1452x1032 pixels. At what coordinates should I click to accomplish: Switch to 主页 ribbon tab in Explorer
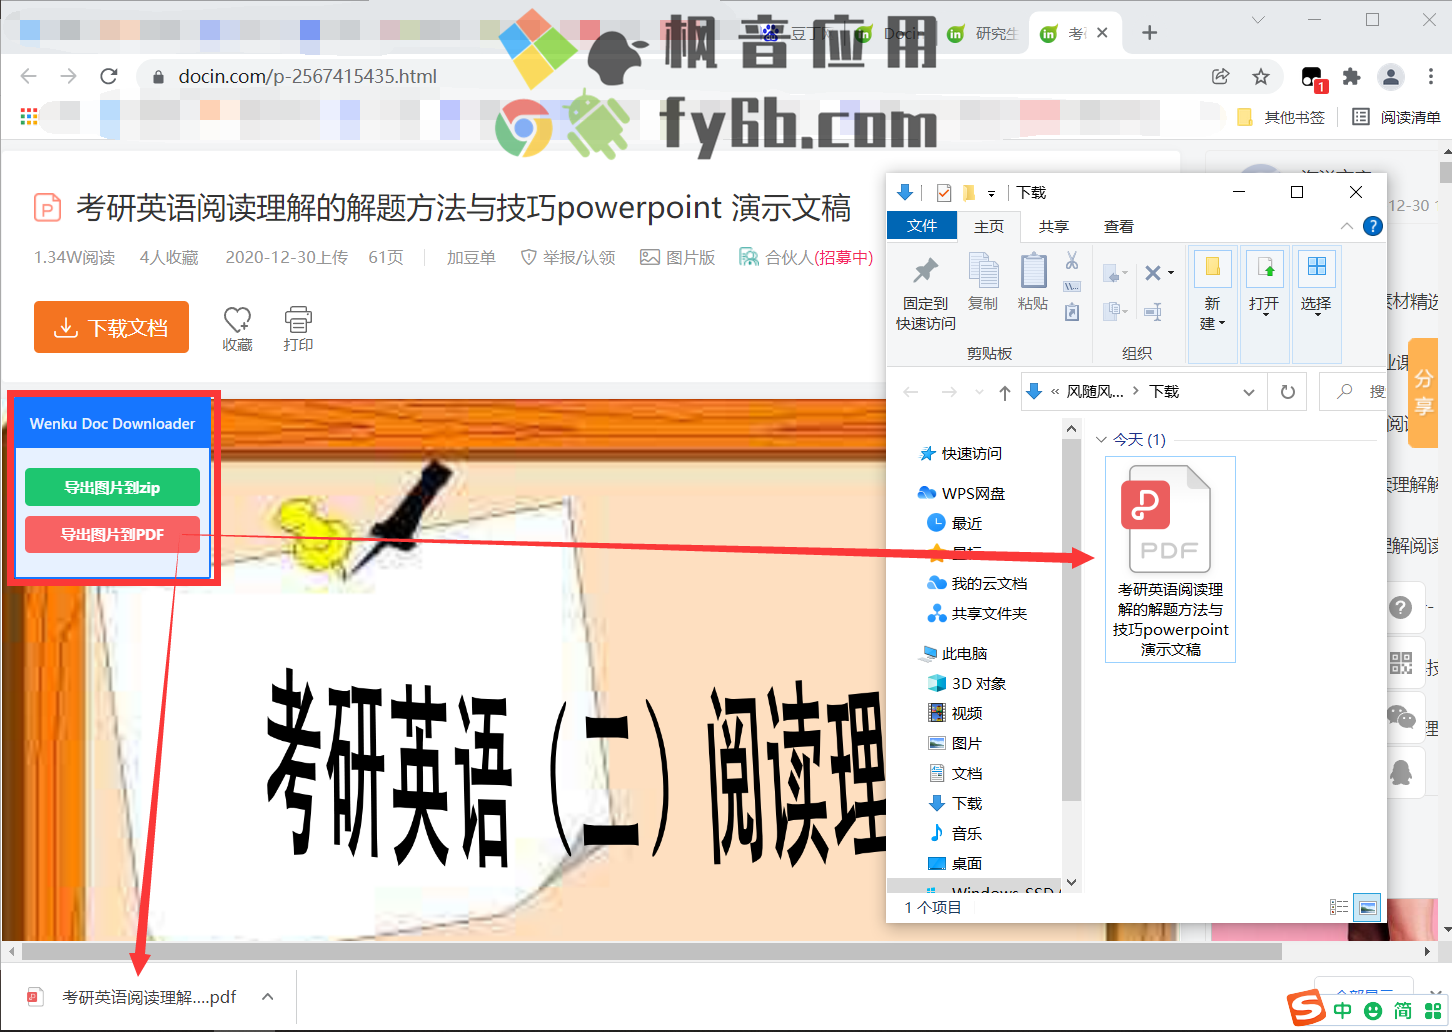(x=989, y=226)
